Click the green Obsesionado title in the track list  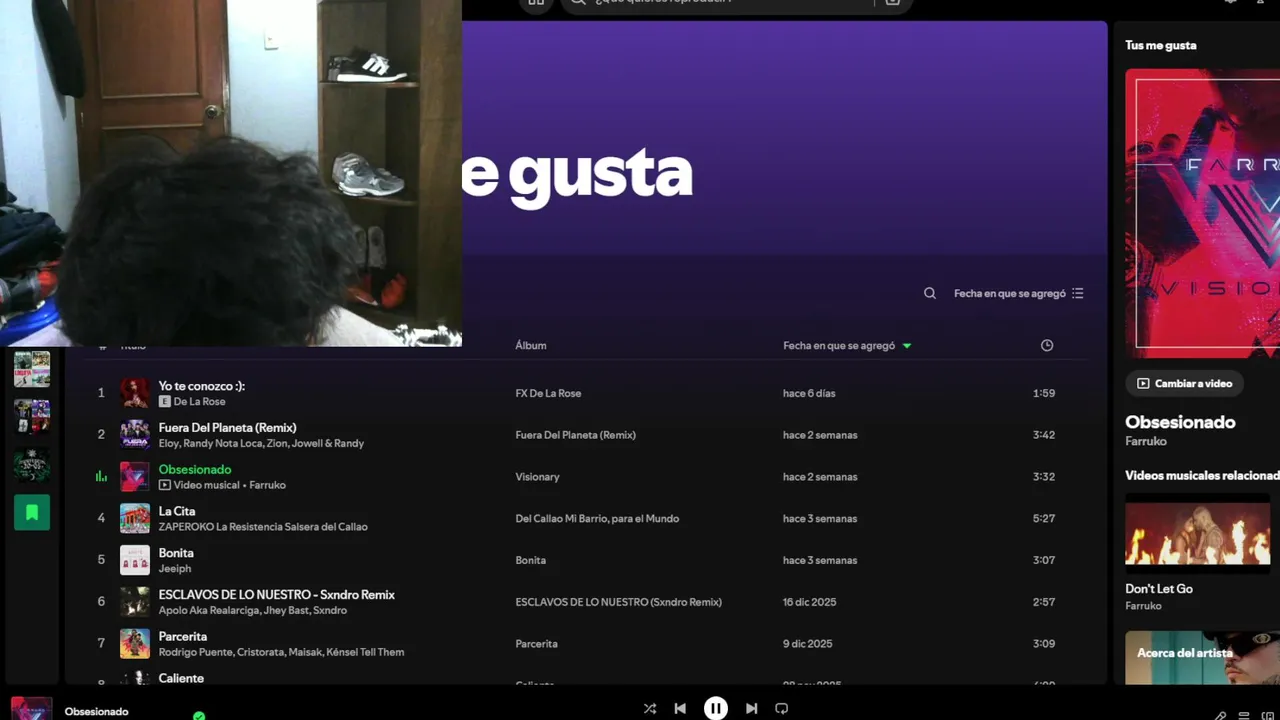point(195,470)
